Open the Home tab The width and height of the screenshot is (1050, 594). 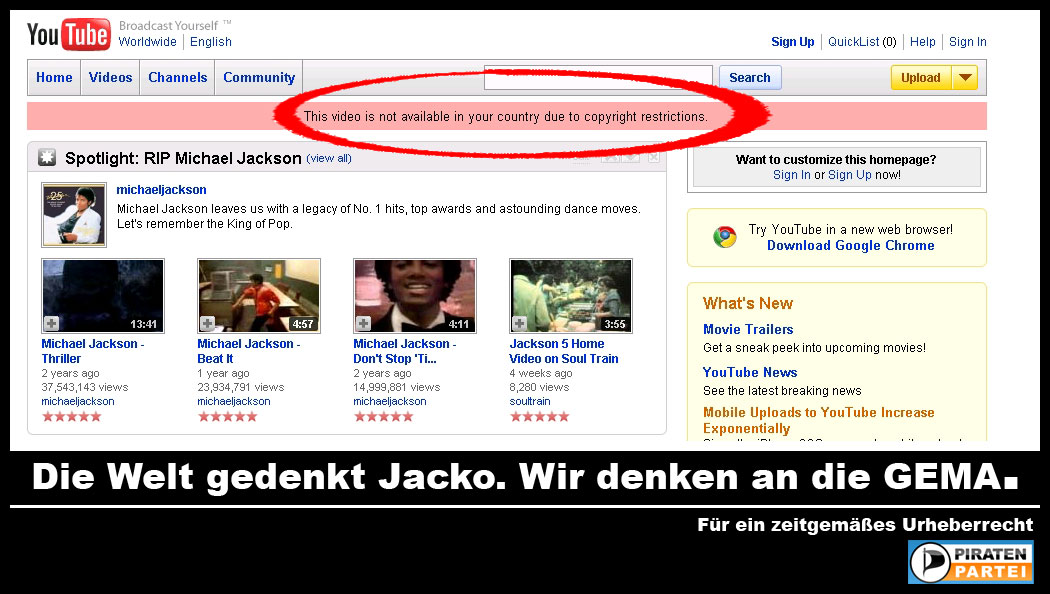(54, 78)
